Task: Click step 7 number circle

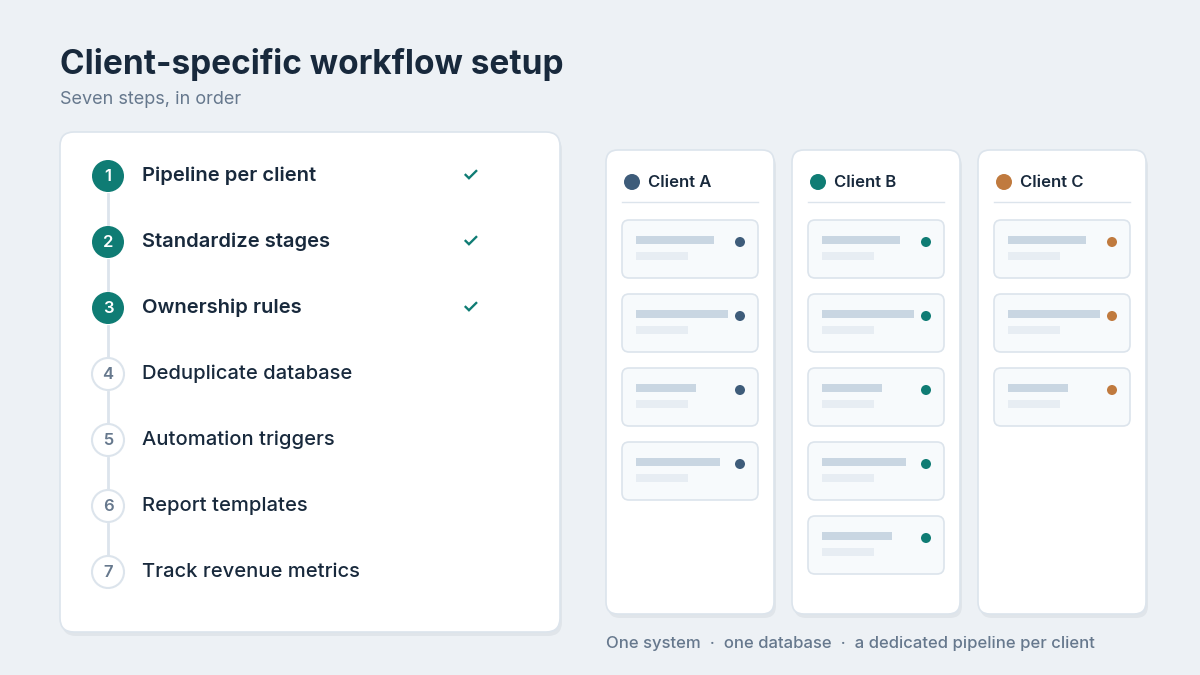Action: 108,572
